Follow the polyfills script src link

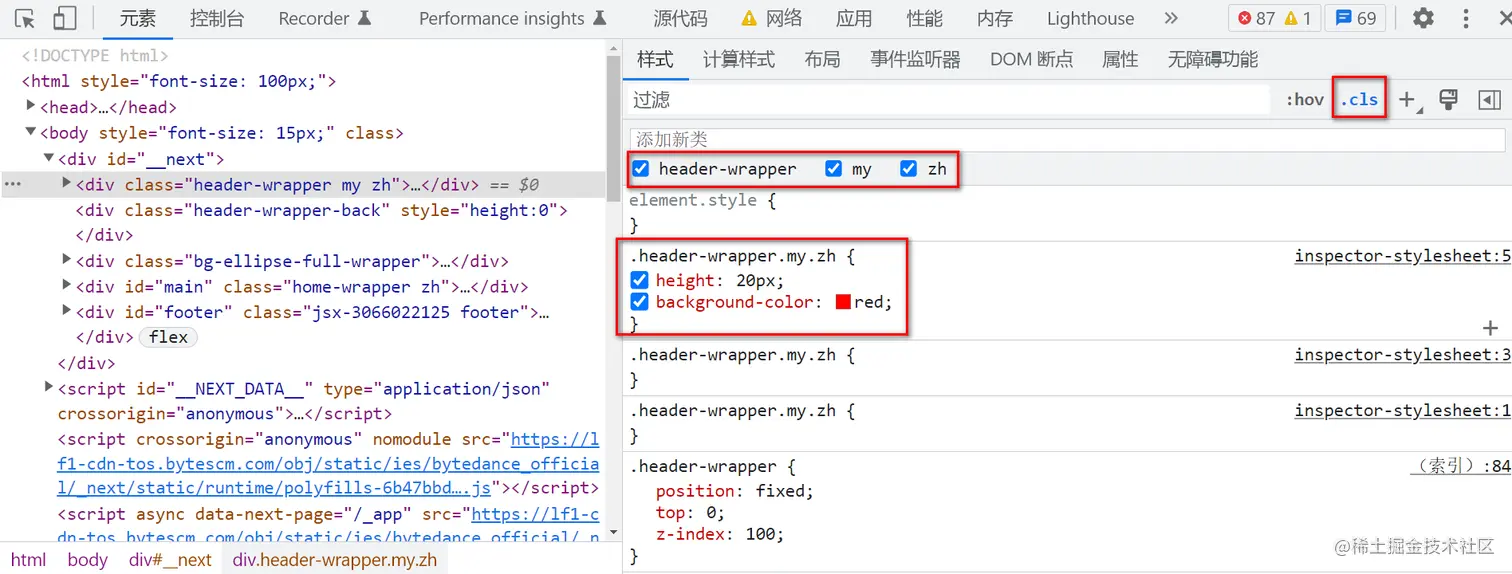point(328,464)
